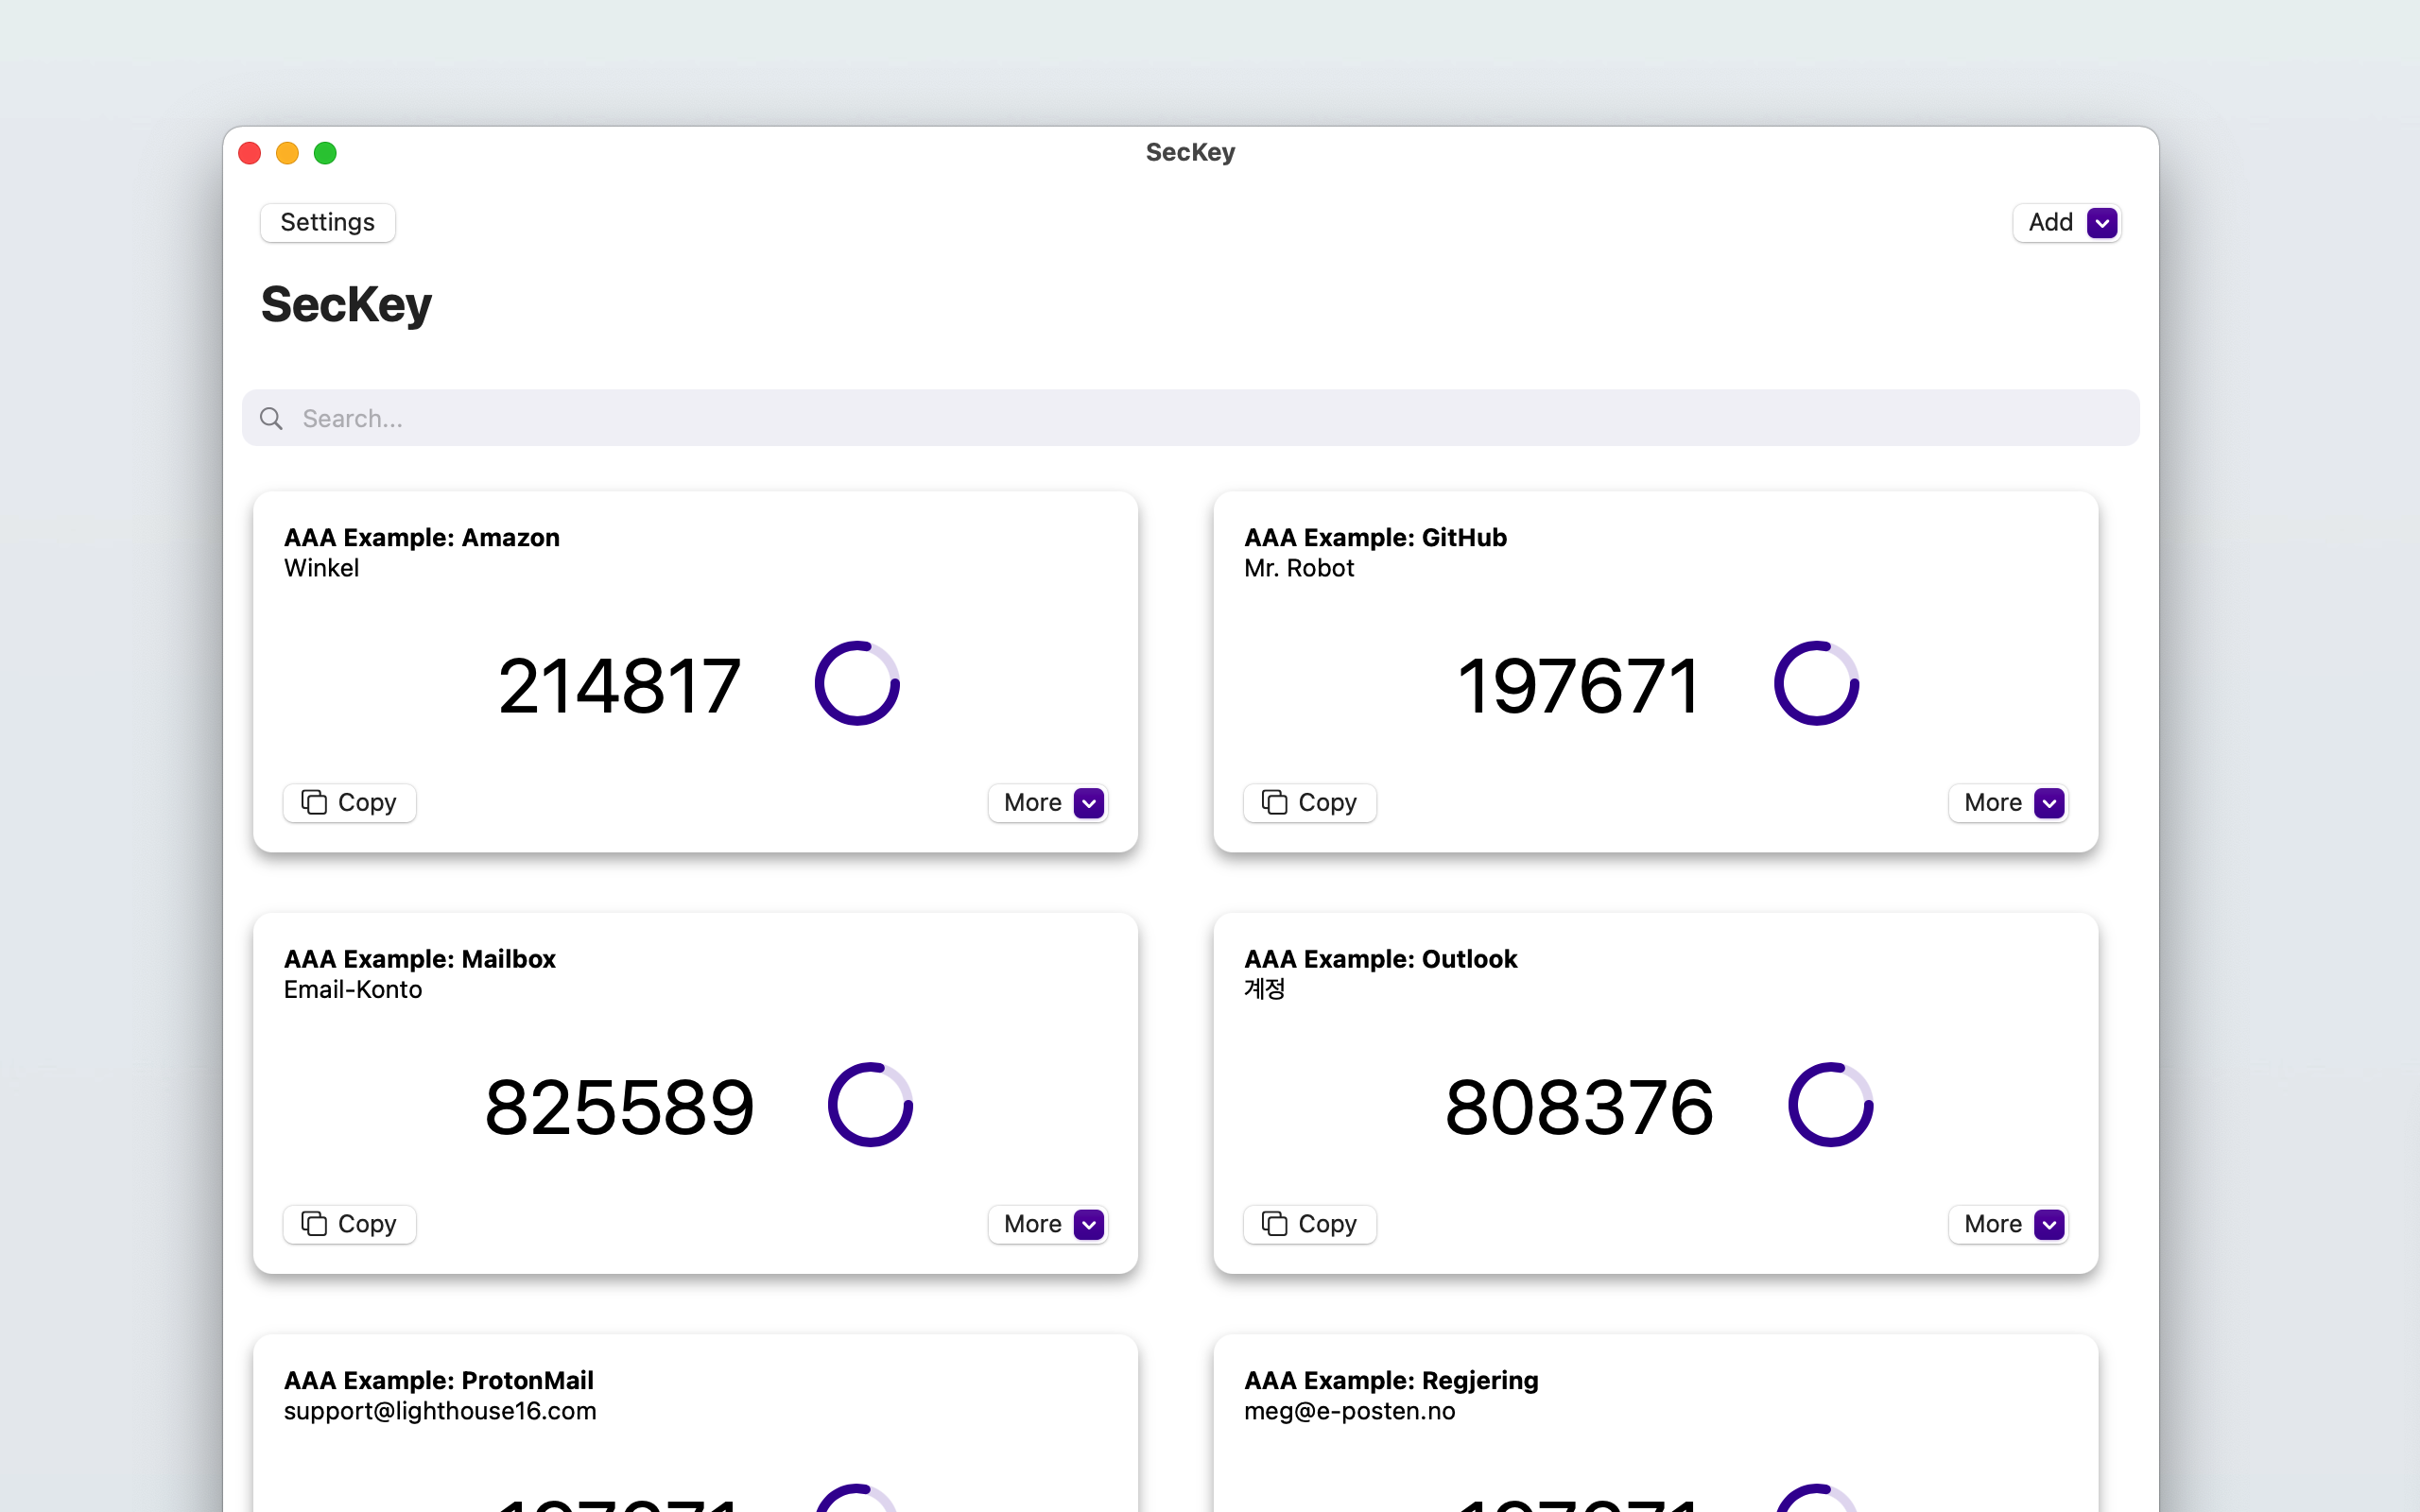Open More menu for Mailbox
Image resolution: width=2420 pixels, height=1512 pixels.
1048,1224
